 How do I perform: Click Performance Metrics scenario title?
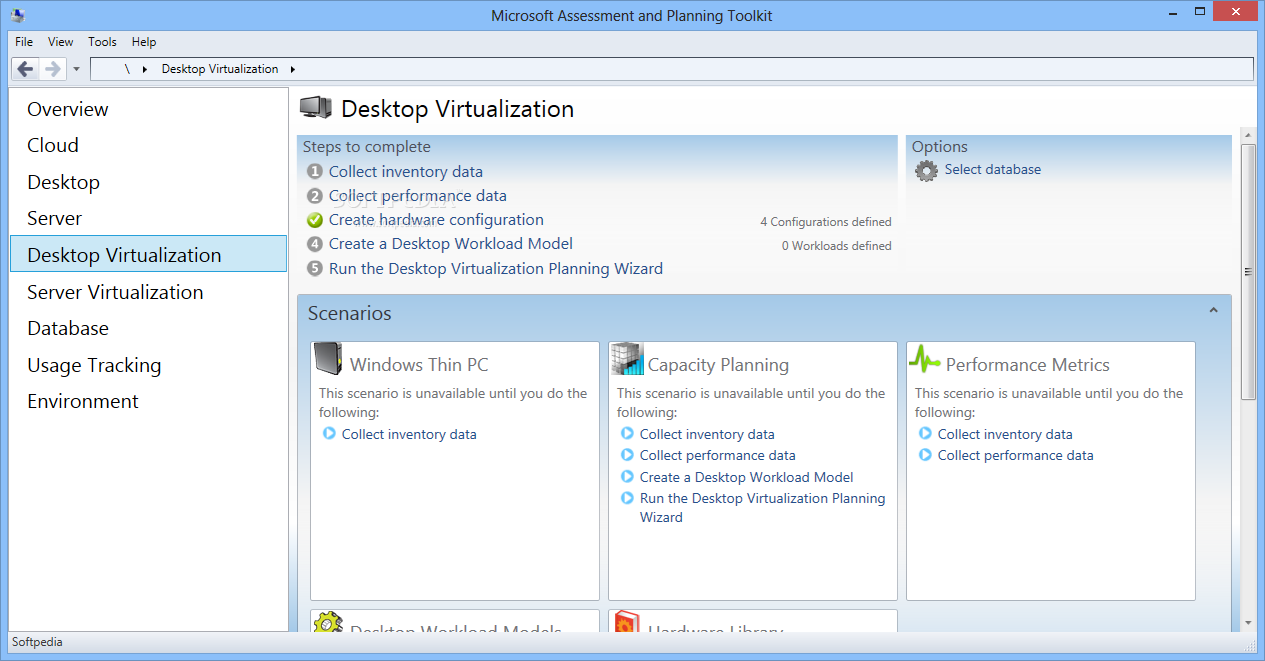pos(1028,365)
